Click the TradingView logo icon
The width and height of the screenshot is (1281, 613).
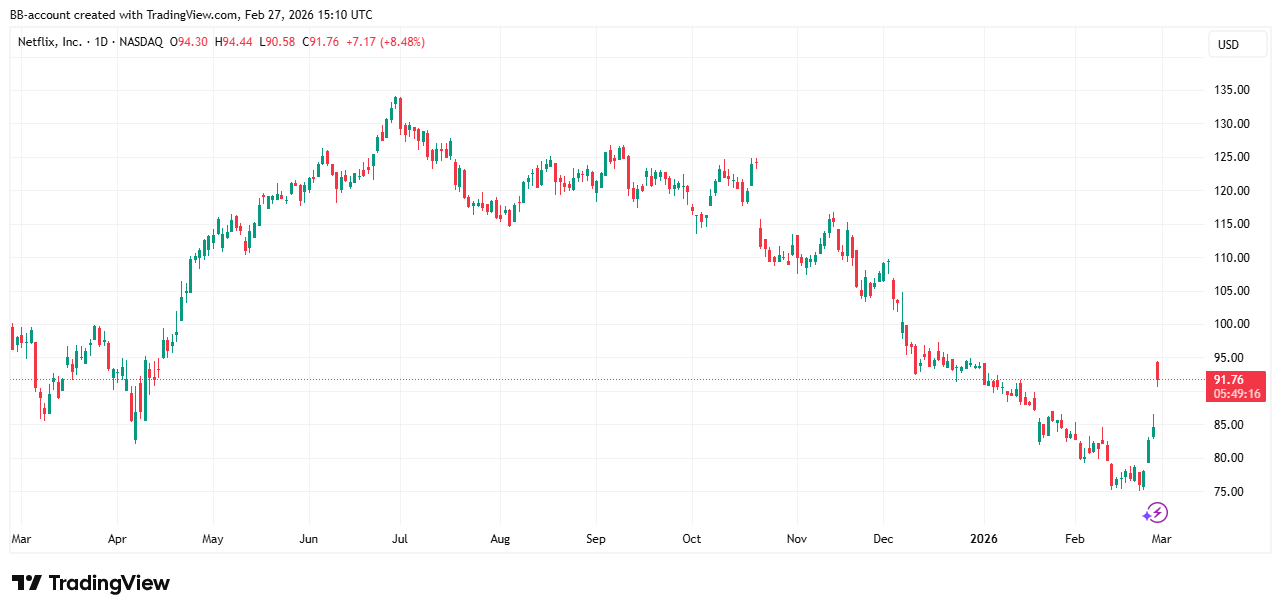click(x=27, y=583)
